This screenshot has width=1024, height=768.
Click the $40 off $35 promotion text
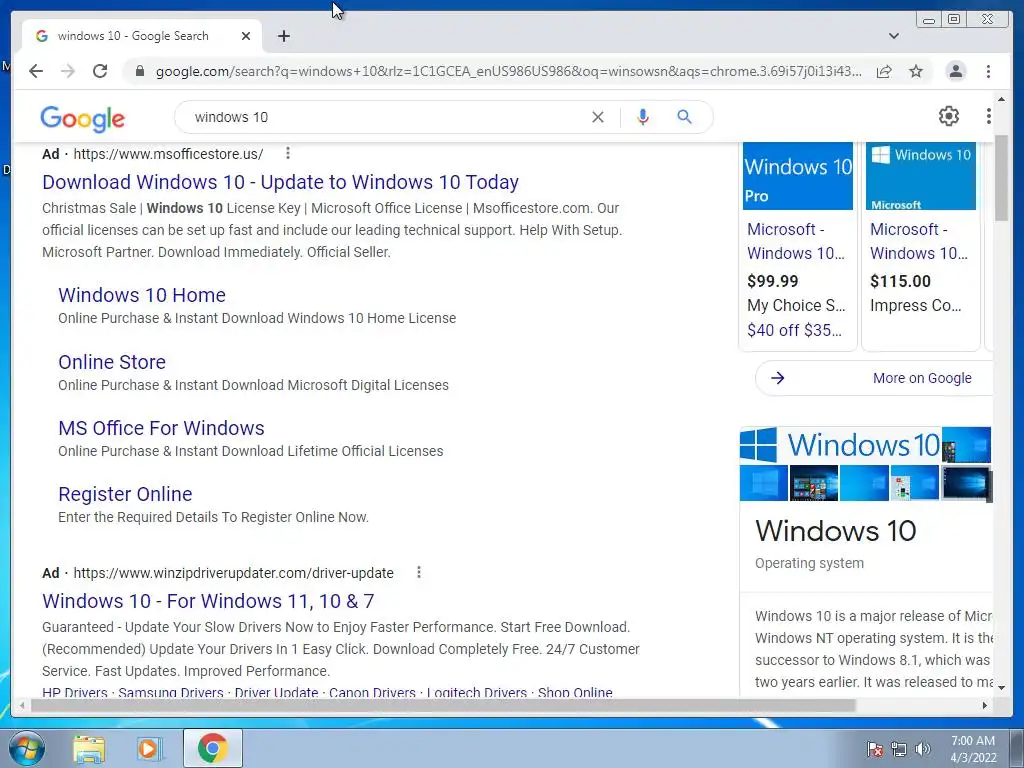coord(794,330)
